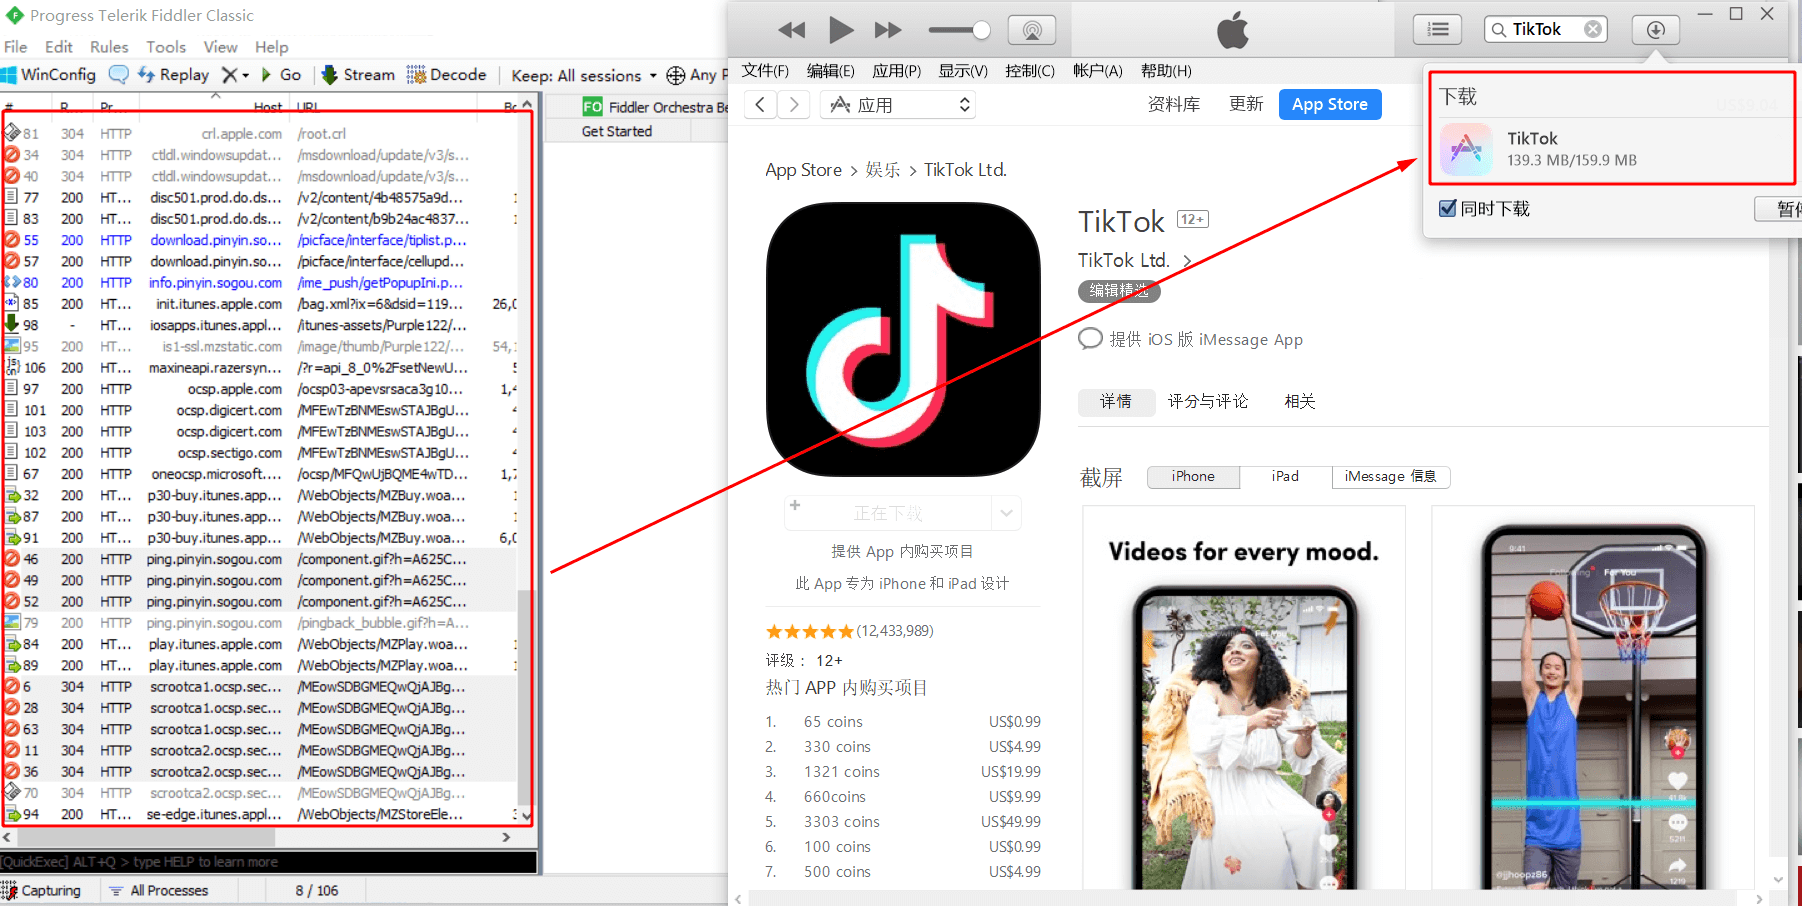This screenshot has width=1802, height=906.
Task: Select the App Store tab
Action: tap(1329, 104)
